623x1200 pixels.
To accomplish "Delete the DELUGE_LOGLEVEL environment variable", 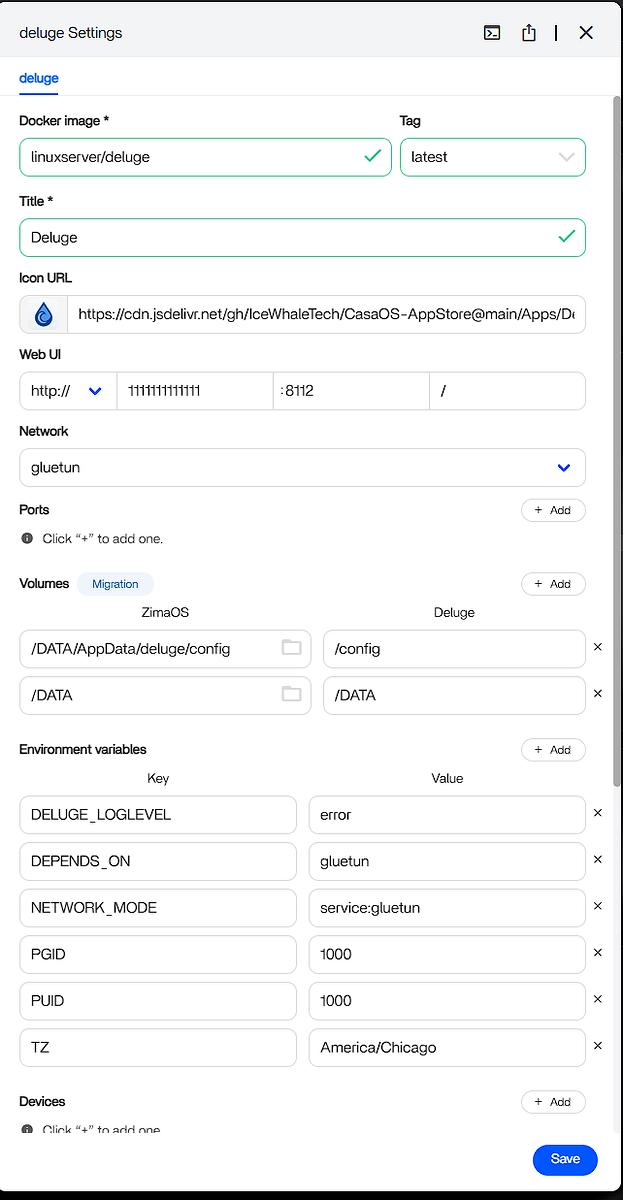I will click(598, 814).
